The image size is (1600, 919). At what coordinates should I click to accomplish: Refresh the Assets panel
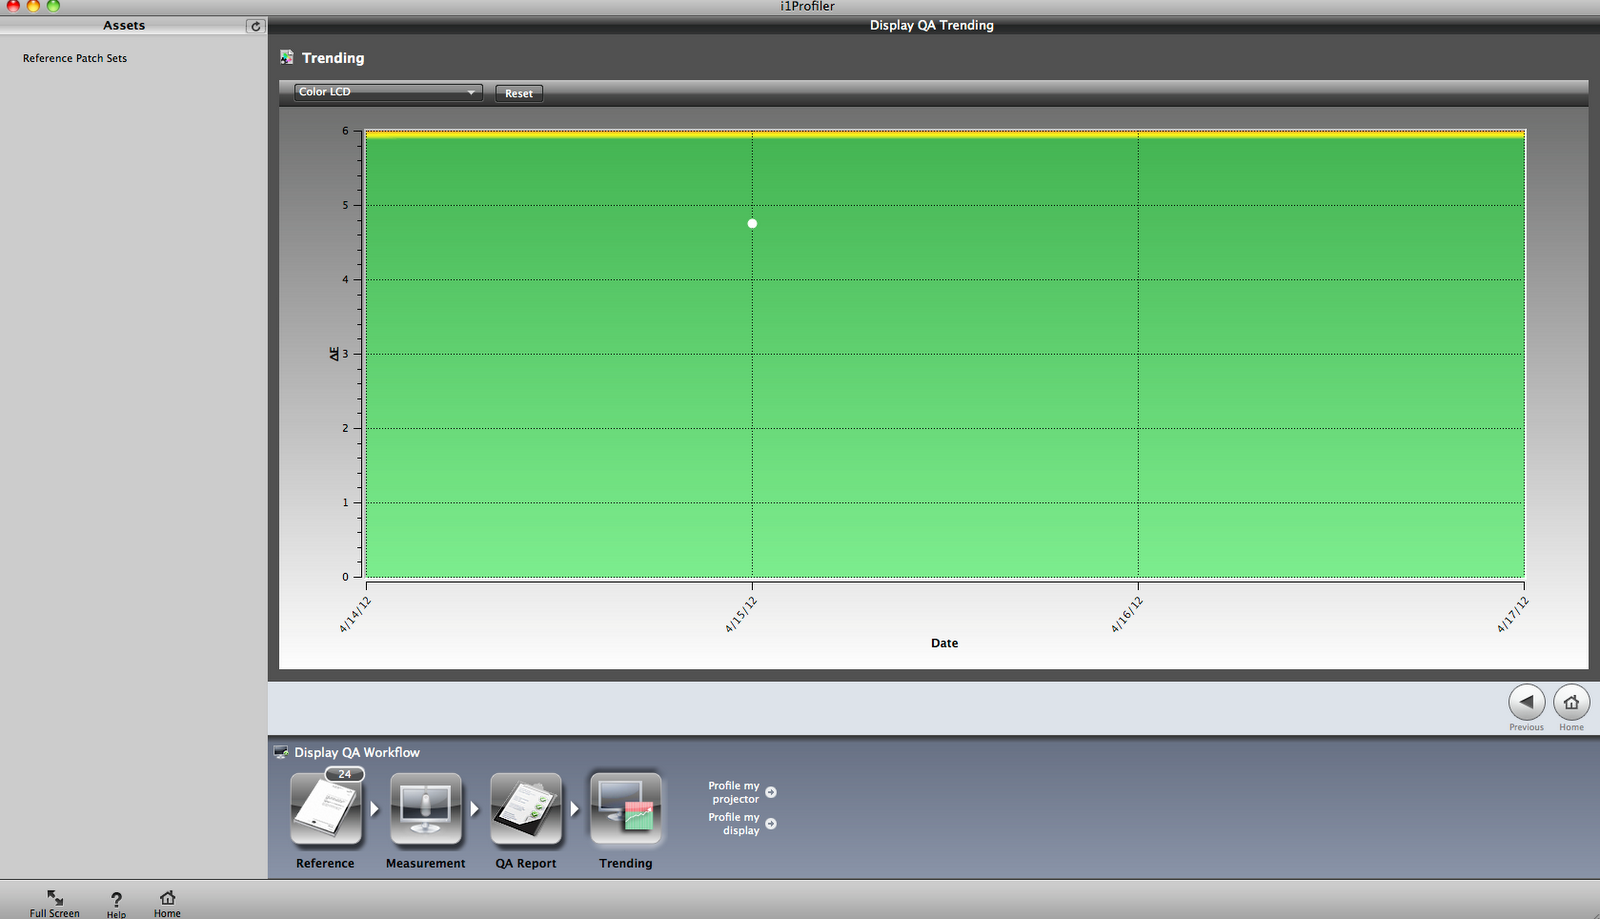pos(255,26)
